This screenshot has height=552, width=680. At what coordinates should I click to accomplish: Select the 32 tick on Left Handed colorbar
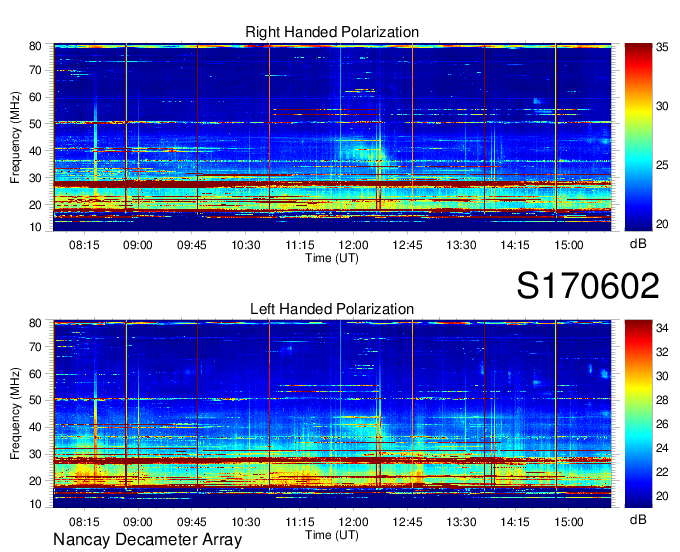662,352
